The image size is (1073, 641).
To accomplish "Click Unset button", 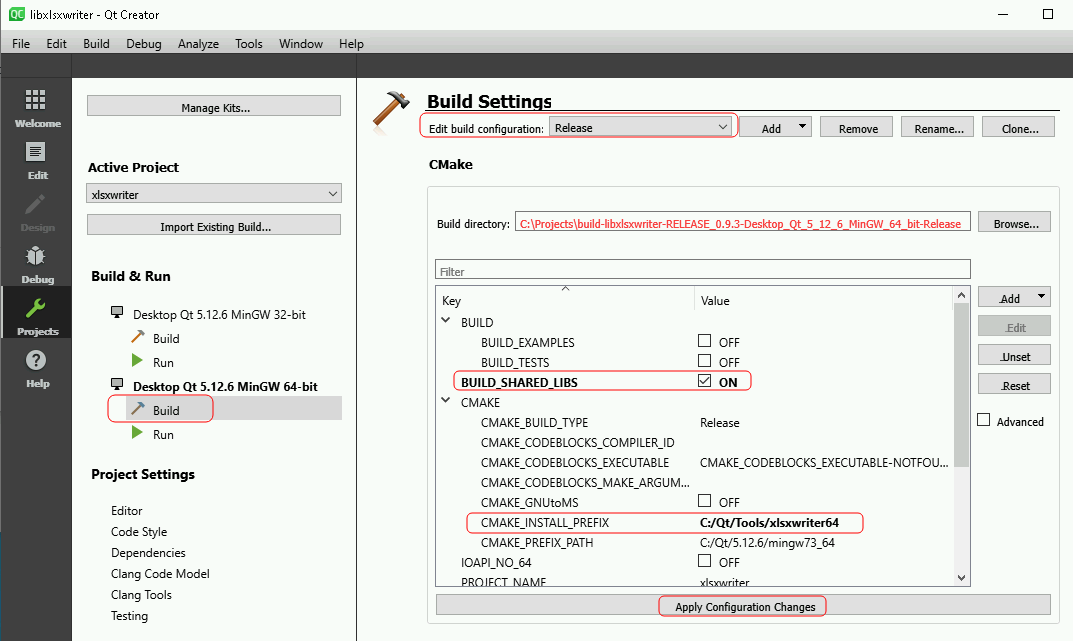I will click(x=1014, y=356).
